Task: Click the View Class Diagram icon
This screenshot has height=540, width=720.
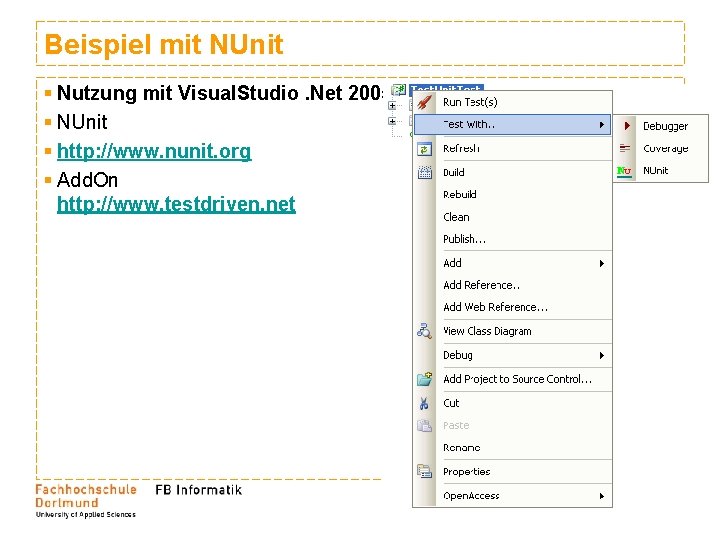Action: tap(424, 331)
